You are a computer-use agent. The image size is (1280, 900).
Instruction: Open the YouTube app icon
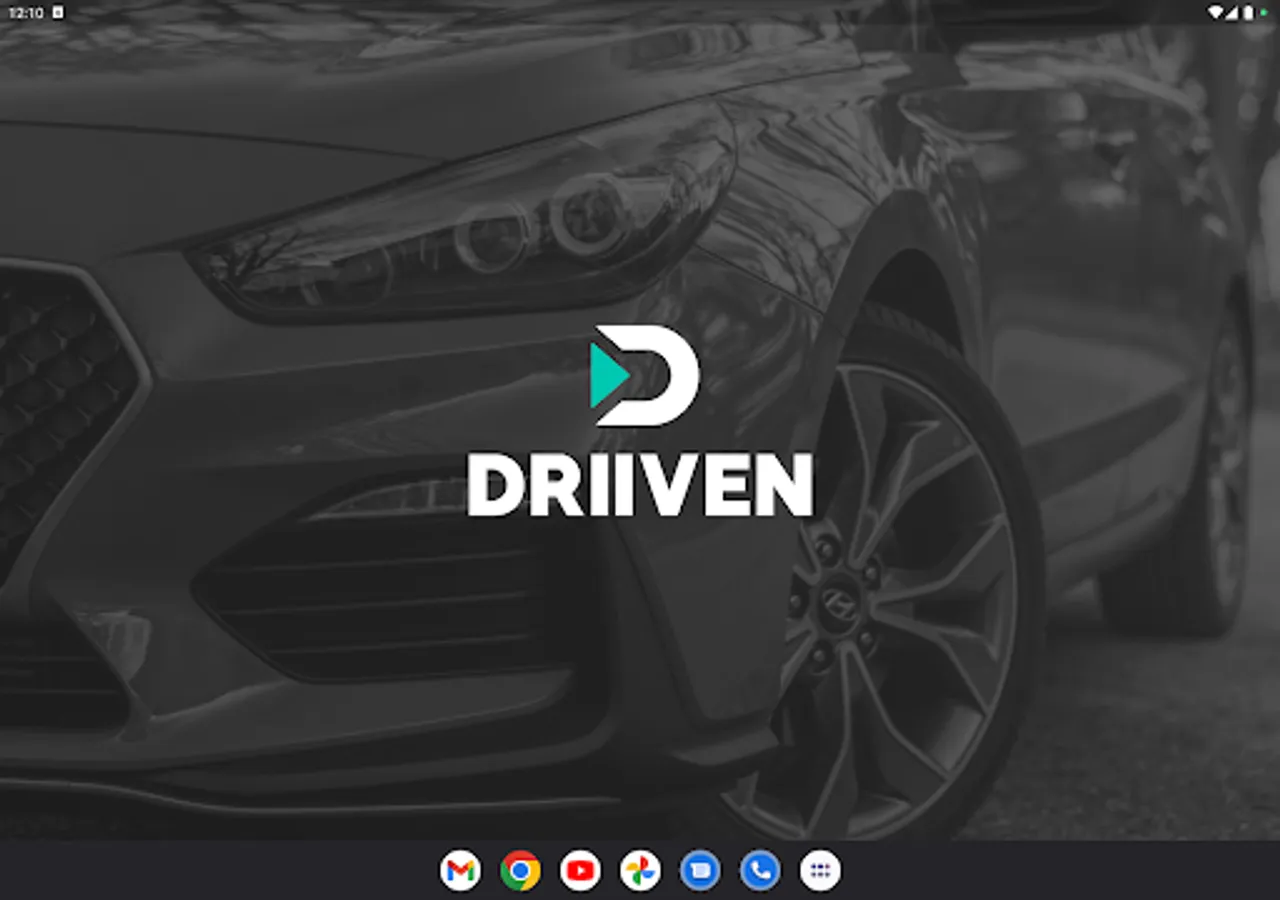click(x=580, y=871)
